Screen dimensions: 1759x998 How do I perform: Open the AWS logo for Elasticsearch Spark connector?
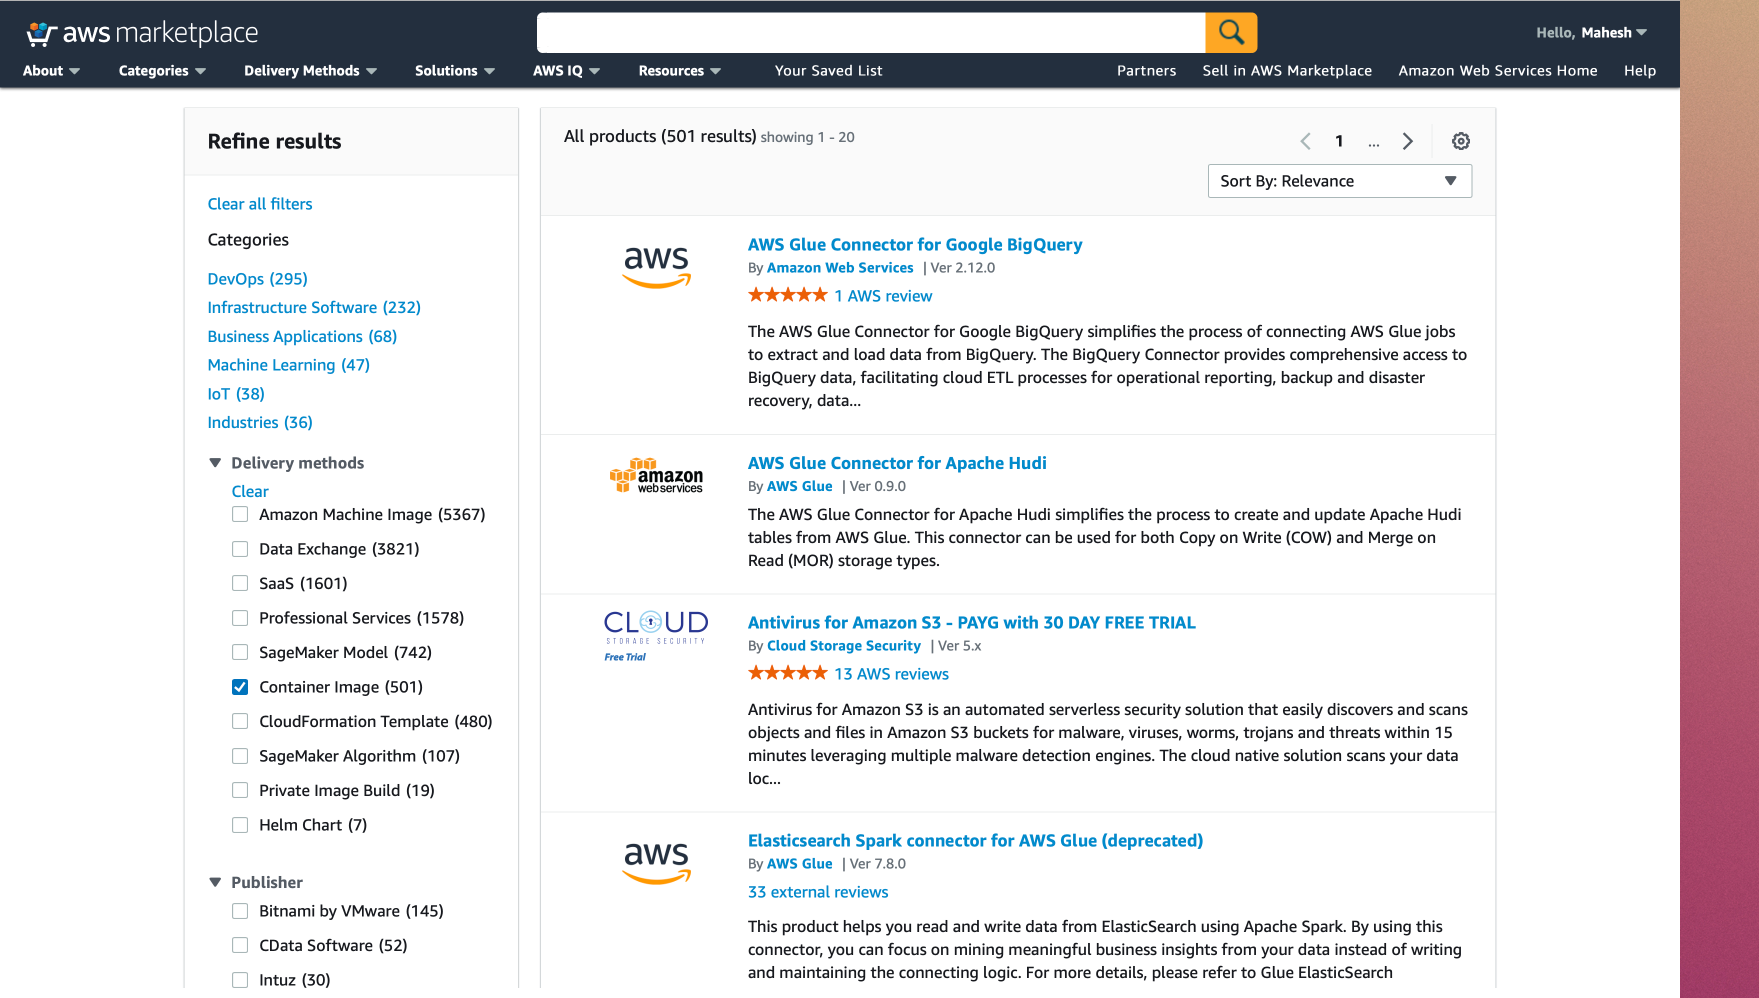tap(657, 862)
